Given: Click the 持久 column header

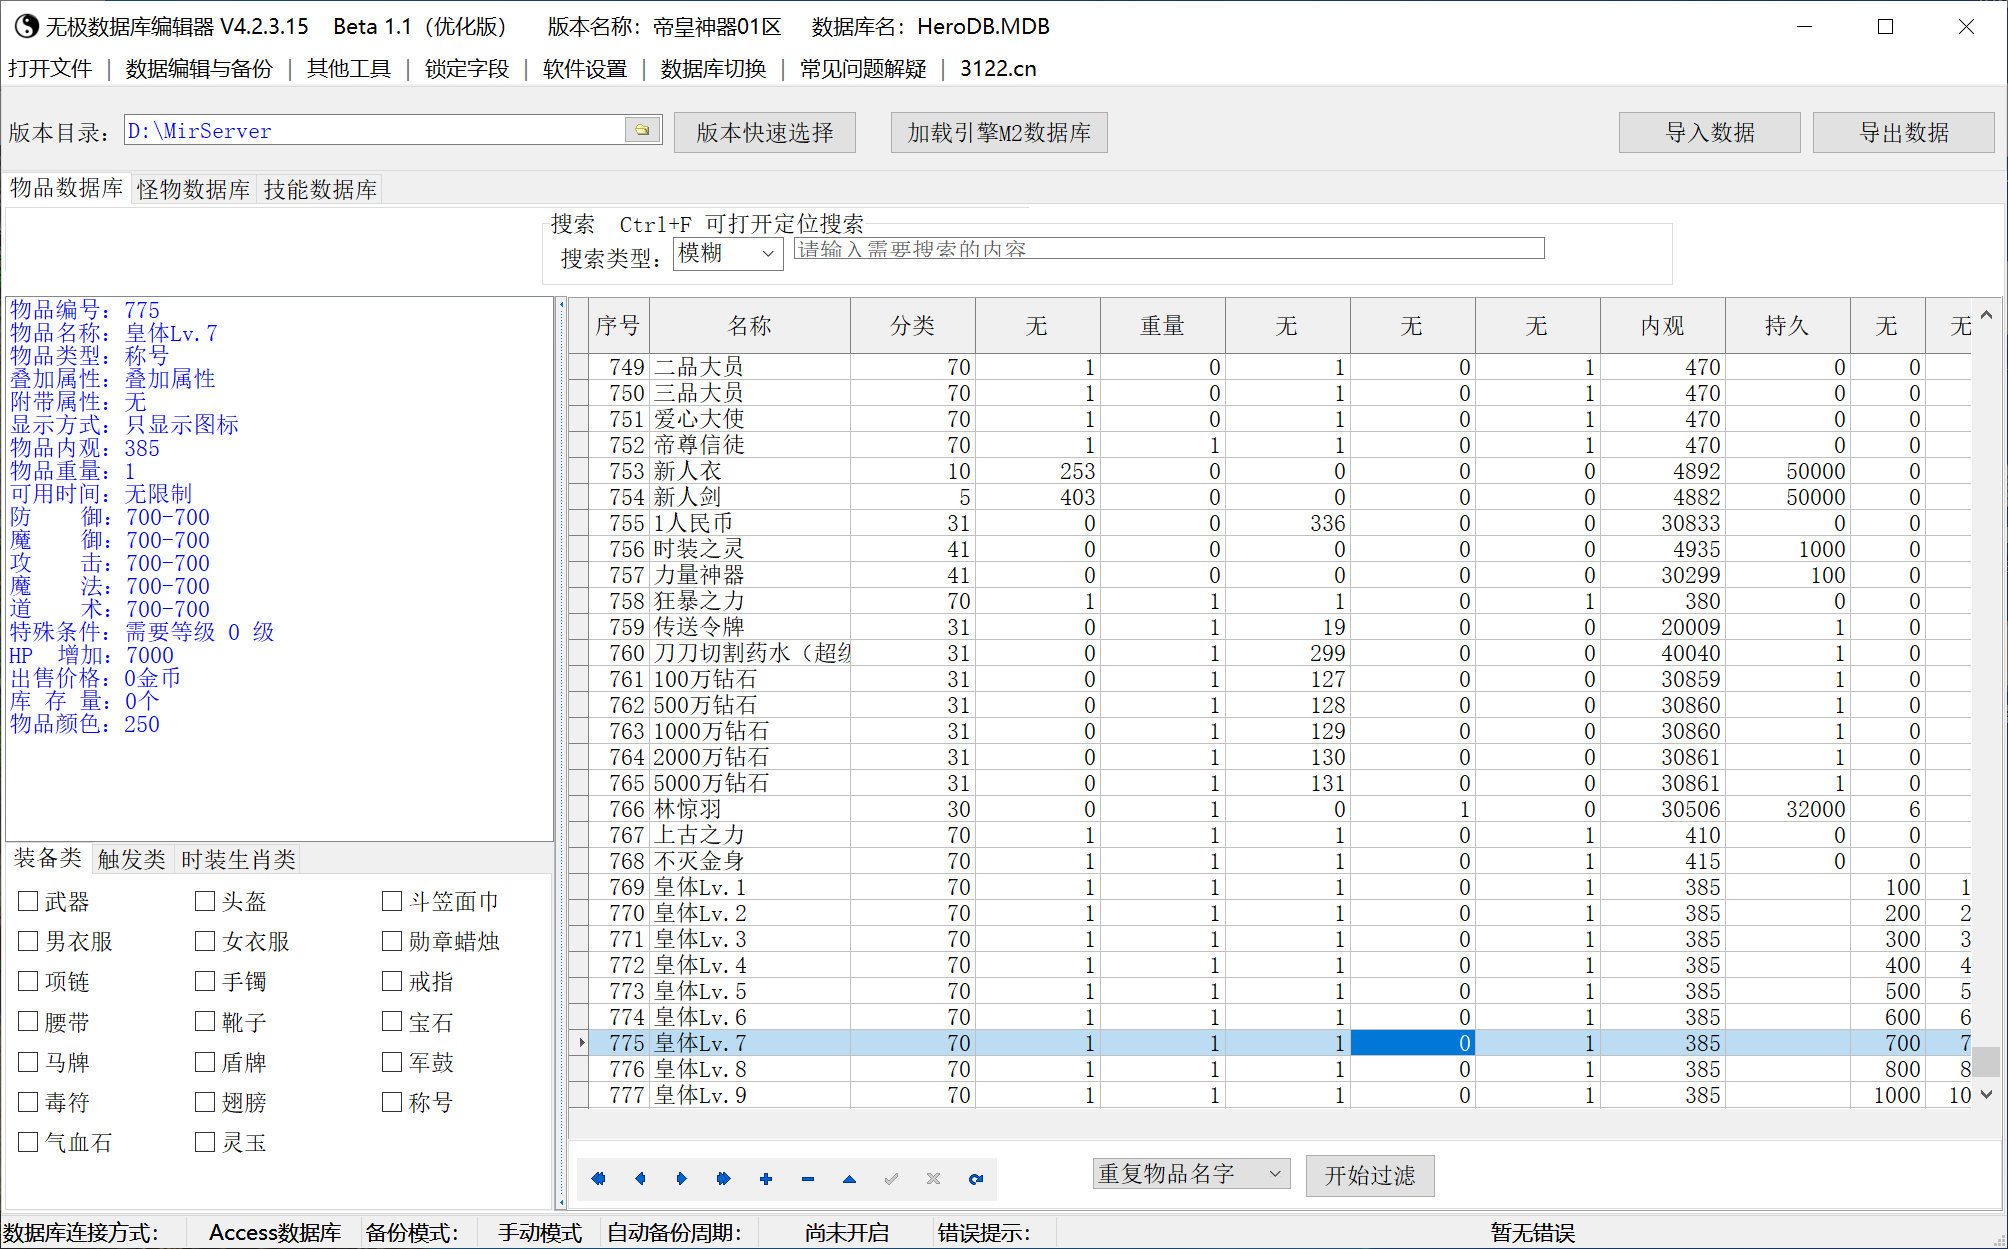Looking at the screenshot, I should click(1787, 325).
